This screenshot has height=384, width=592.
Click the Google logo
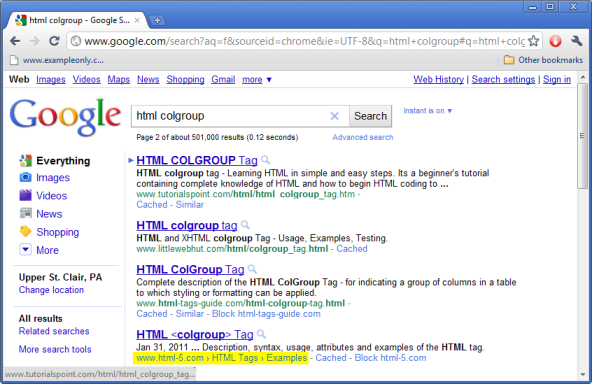point(65,116)
